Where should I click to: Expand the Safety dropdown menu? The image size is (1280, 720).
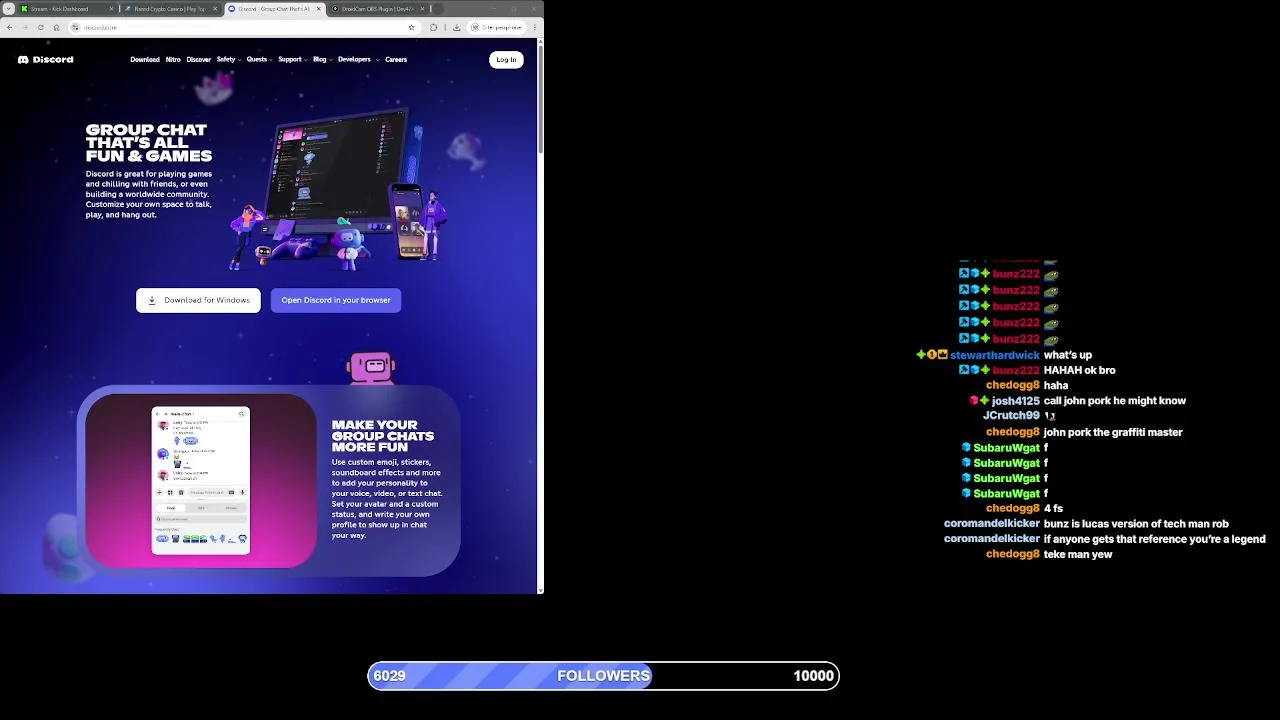[229, 59]
